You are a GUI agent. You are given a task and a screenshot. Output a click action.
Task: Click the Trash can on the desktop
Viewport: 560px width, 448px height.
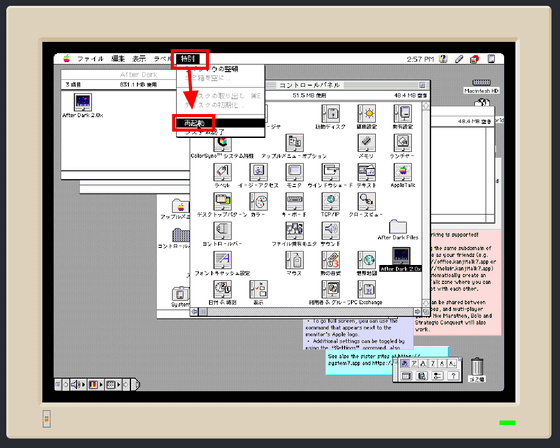477,366
